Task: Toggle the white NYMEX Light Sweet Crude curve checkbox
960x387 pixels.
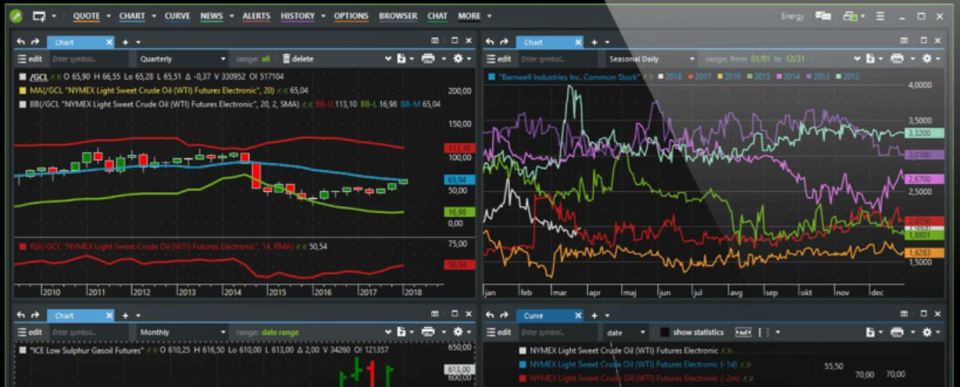Action: (x=522, y=351)
